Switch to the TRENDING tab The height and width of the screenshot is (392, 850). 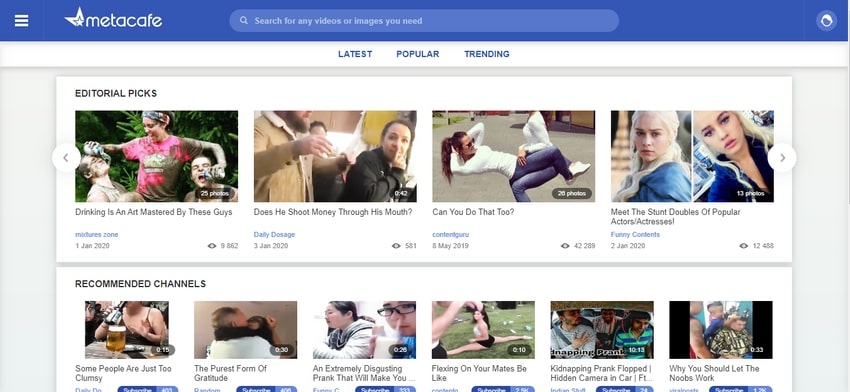pyautogui.click(x=487, y=54)
